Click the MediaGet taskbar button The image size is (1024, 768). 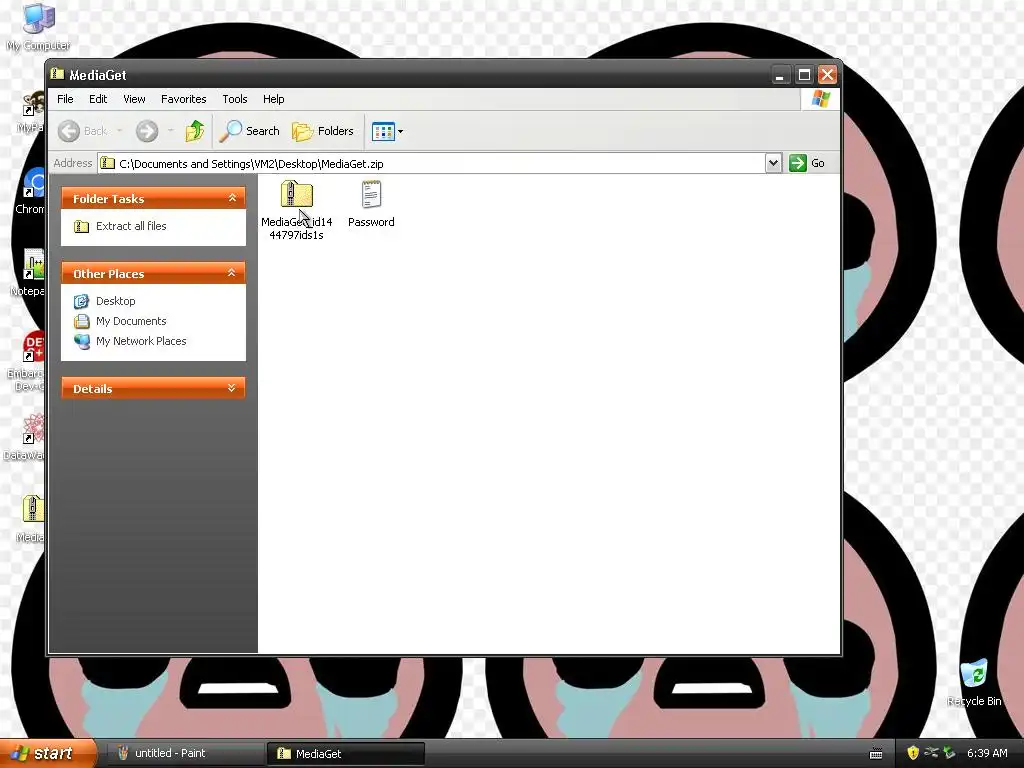click(345, 754)
